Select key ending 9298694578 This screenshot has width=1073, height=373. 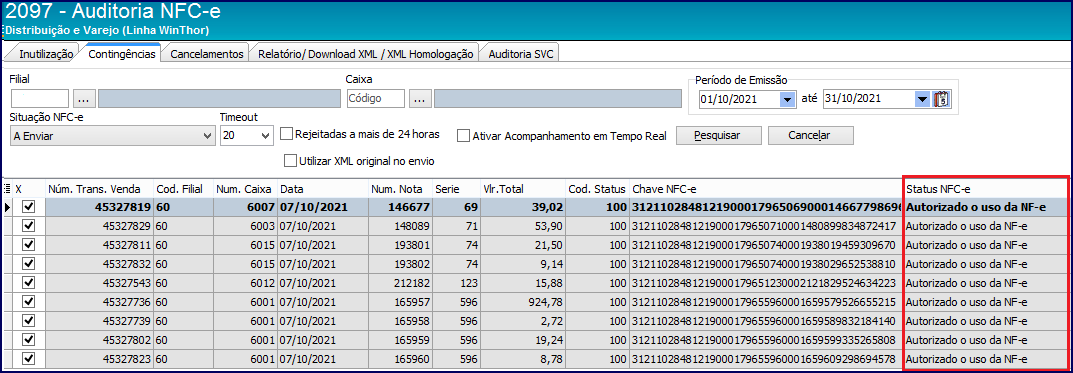pyautogui.click(x=766, y=359)
